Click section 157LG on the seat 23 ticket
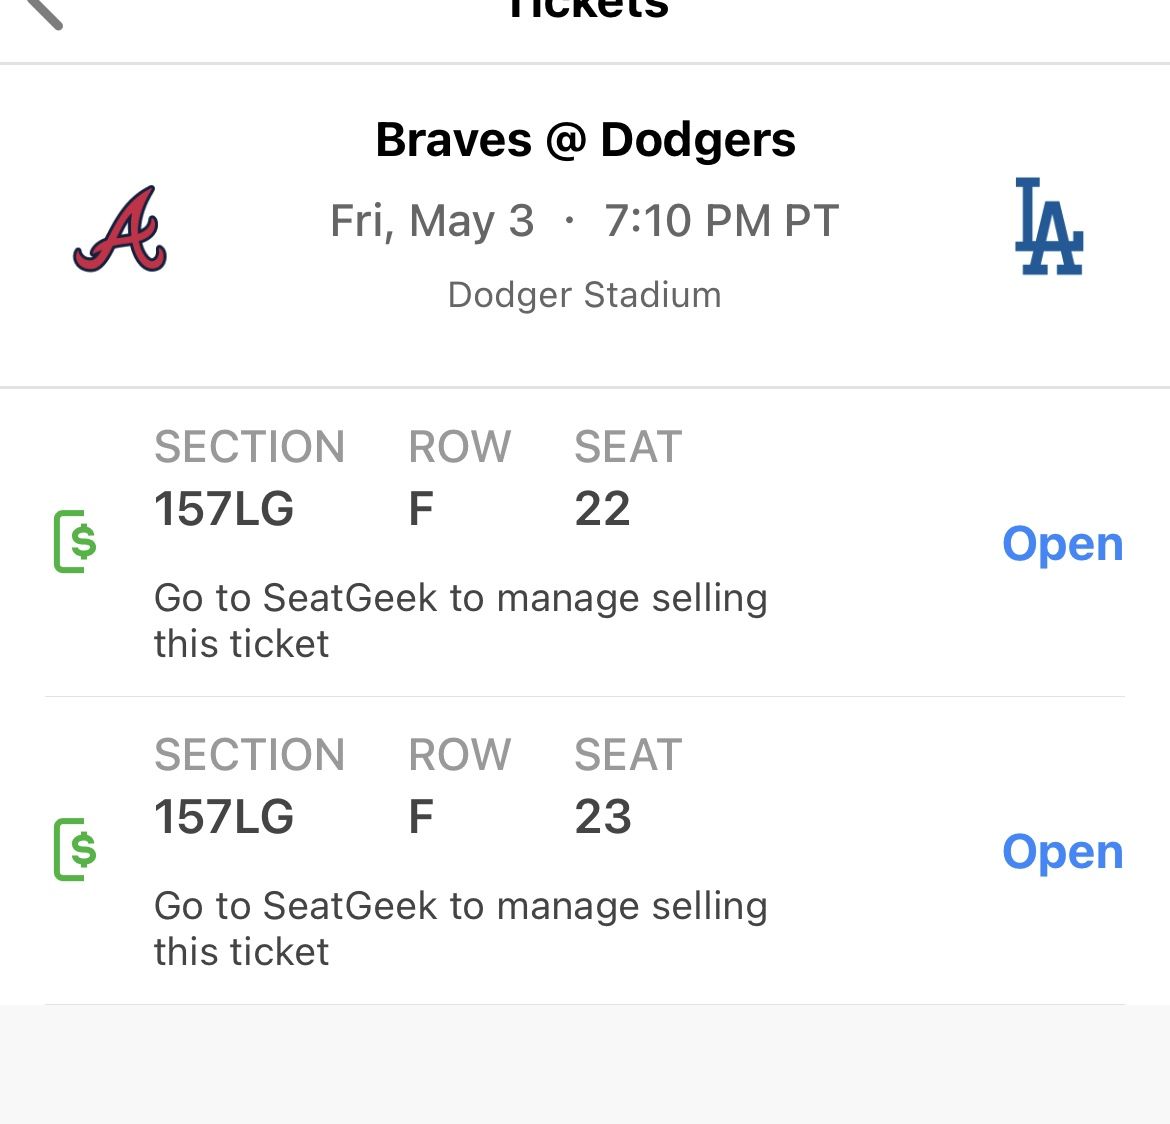The width and height of the screenshot is (1170, 1124). click(224, 817)
